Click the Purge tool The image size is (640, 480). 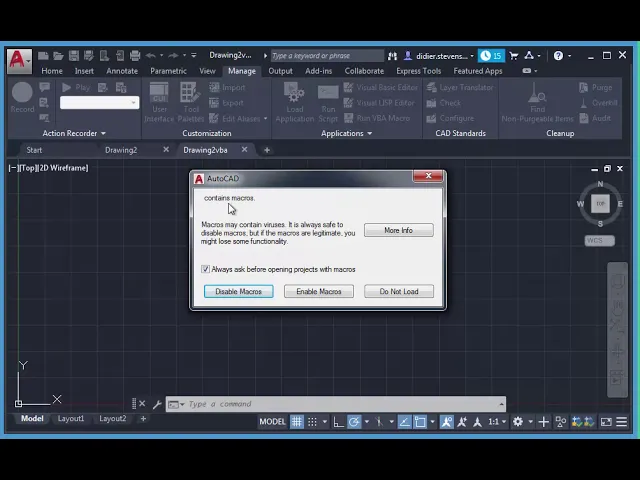pyautogui.click(x=596, y=87)
